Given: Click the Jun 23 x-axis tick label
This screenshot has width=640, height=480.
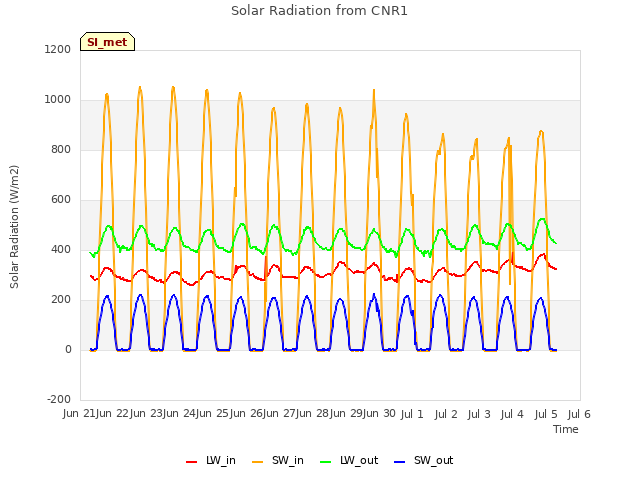Looking at the screenshot, I should pyautogui.click(x=147, y=414).
